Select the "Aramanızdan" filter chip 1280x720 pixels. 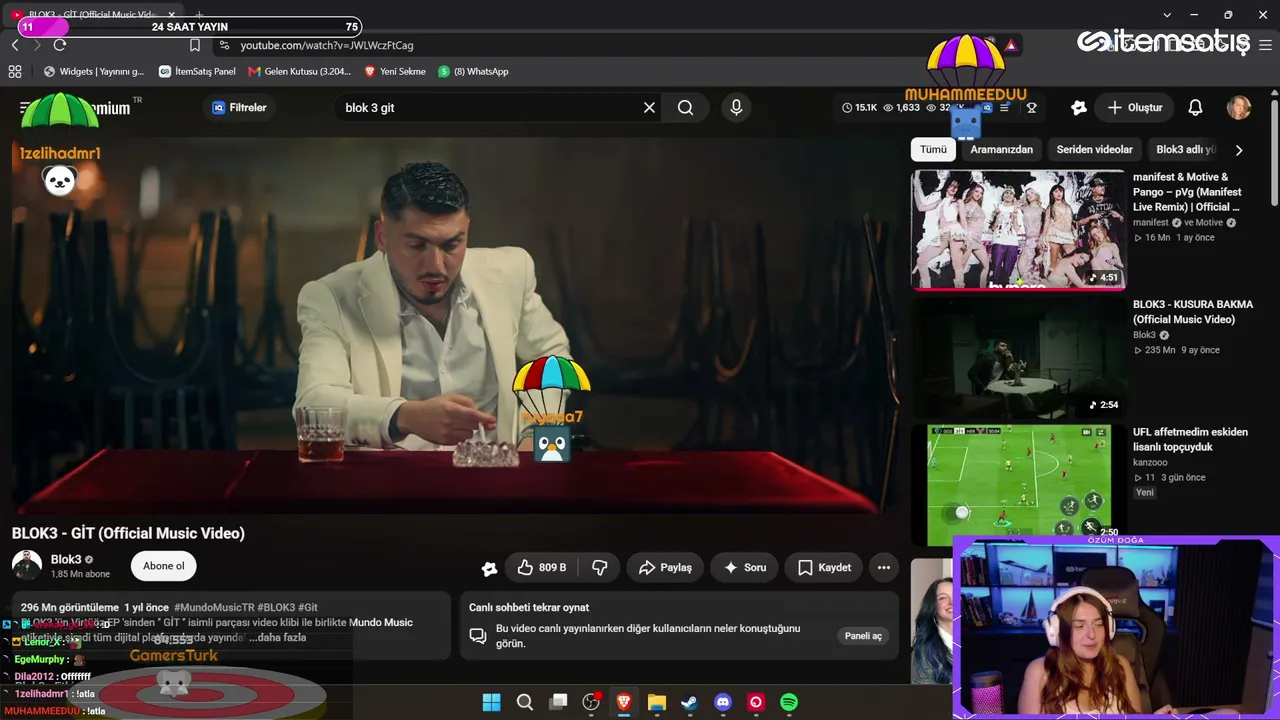click(1001, 150)
